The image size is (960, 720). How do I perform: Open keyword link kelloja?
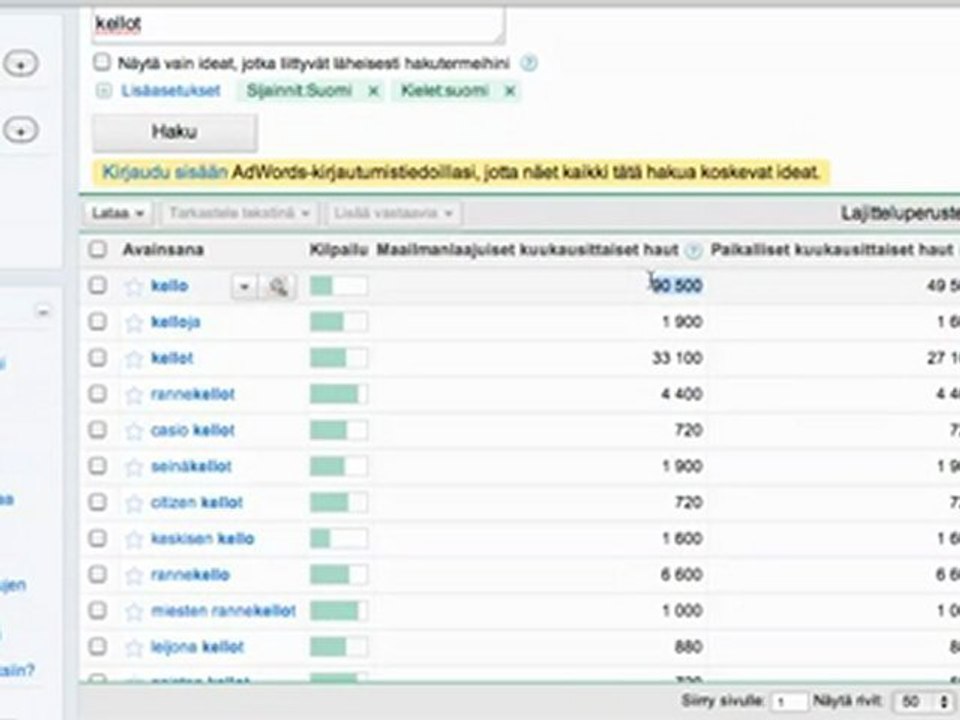click(176, 322)
